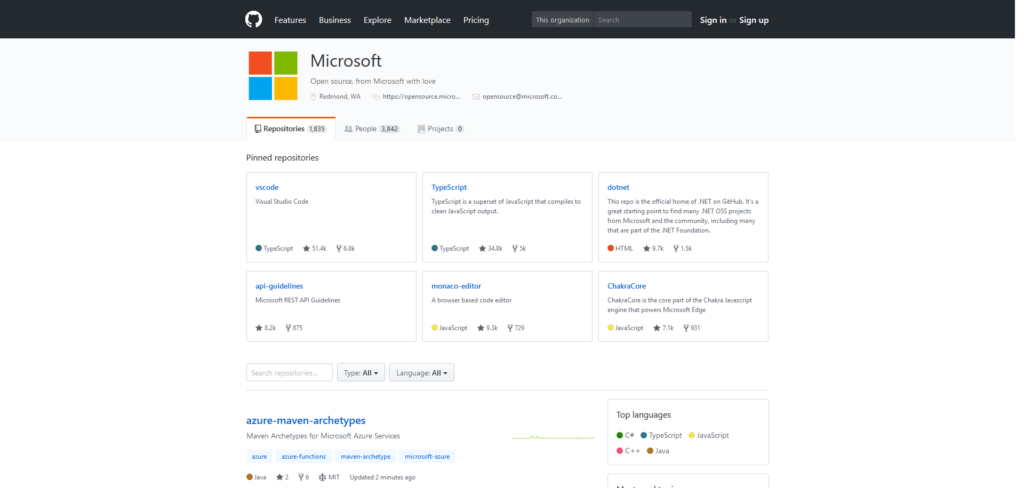Click the Java language label on azure-maven-archetypes
Image resolution: width=1024 pixels, height=488 pixels.
point(260,477)
